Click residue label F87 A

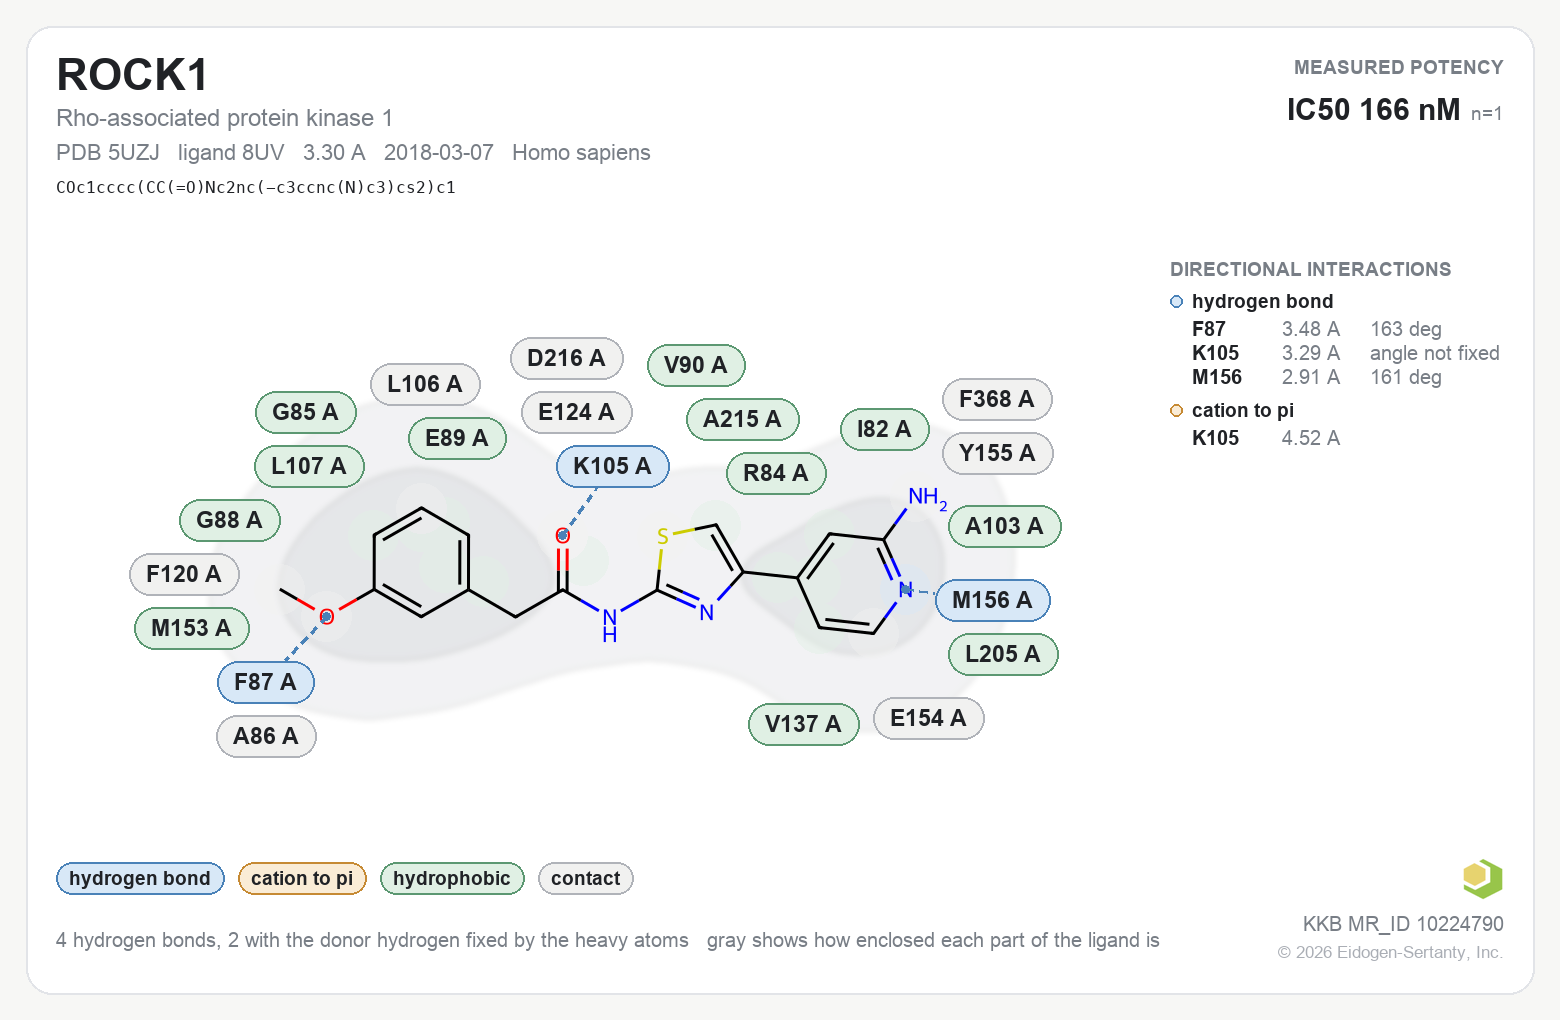(265, 682)
